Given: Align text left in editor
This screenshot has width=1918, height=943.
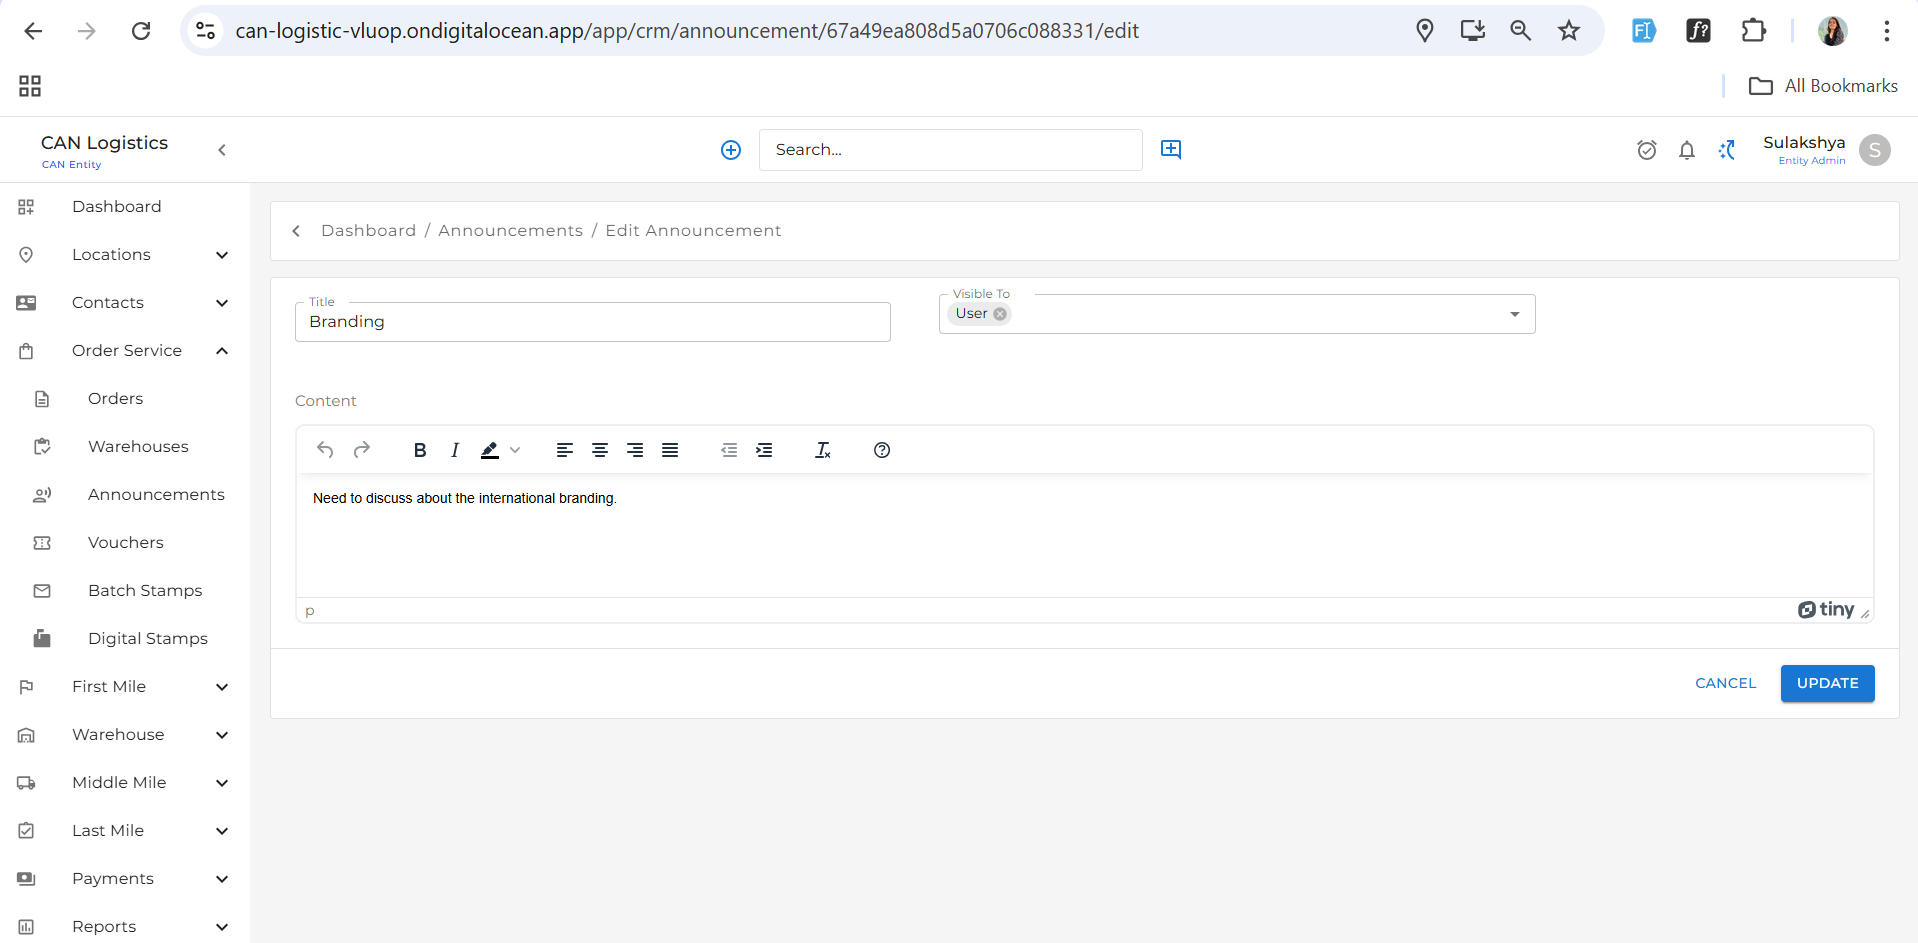Looking at the screenshot, I should [565, 450].
